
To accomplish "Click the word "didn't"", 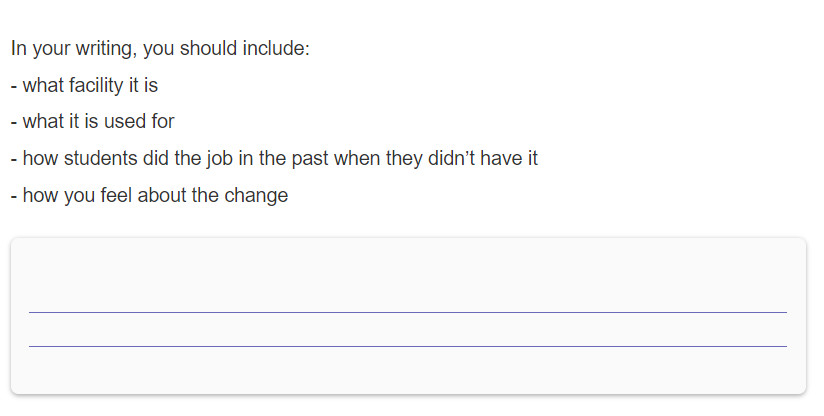I will [x=451, y=158].
